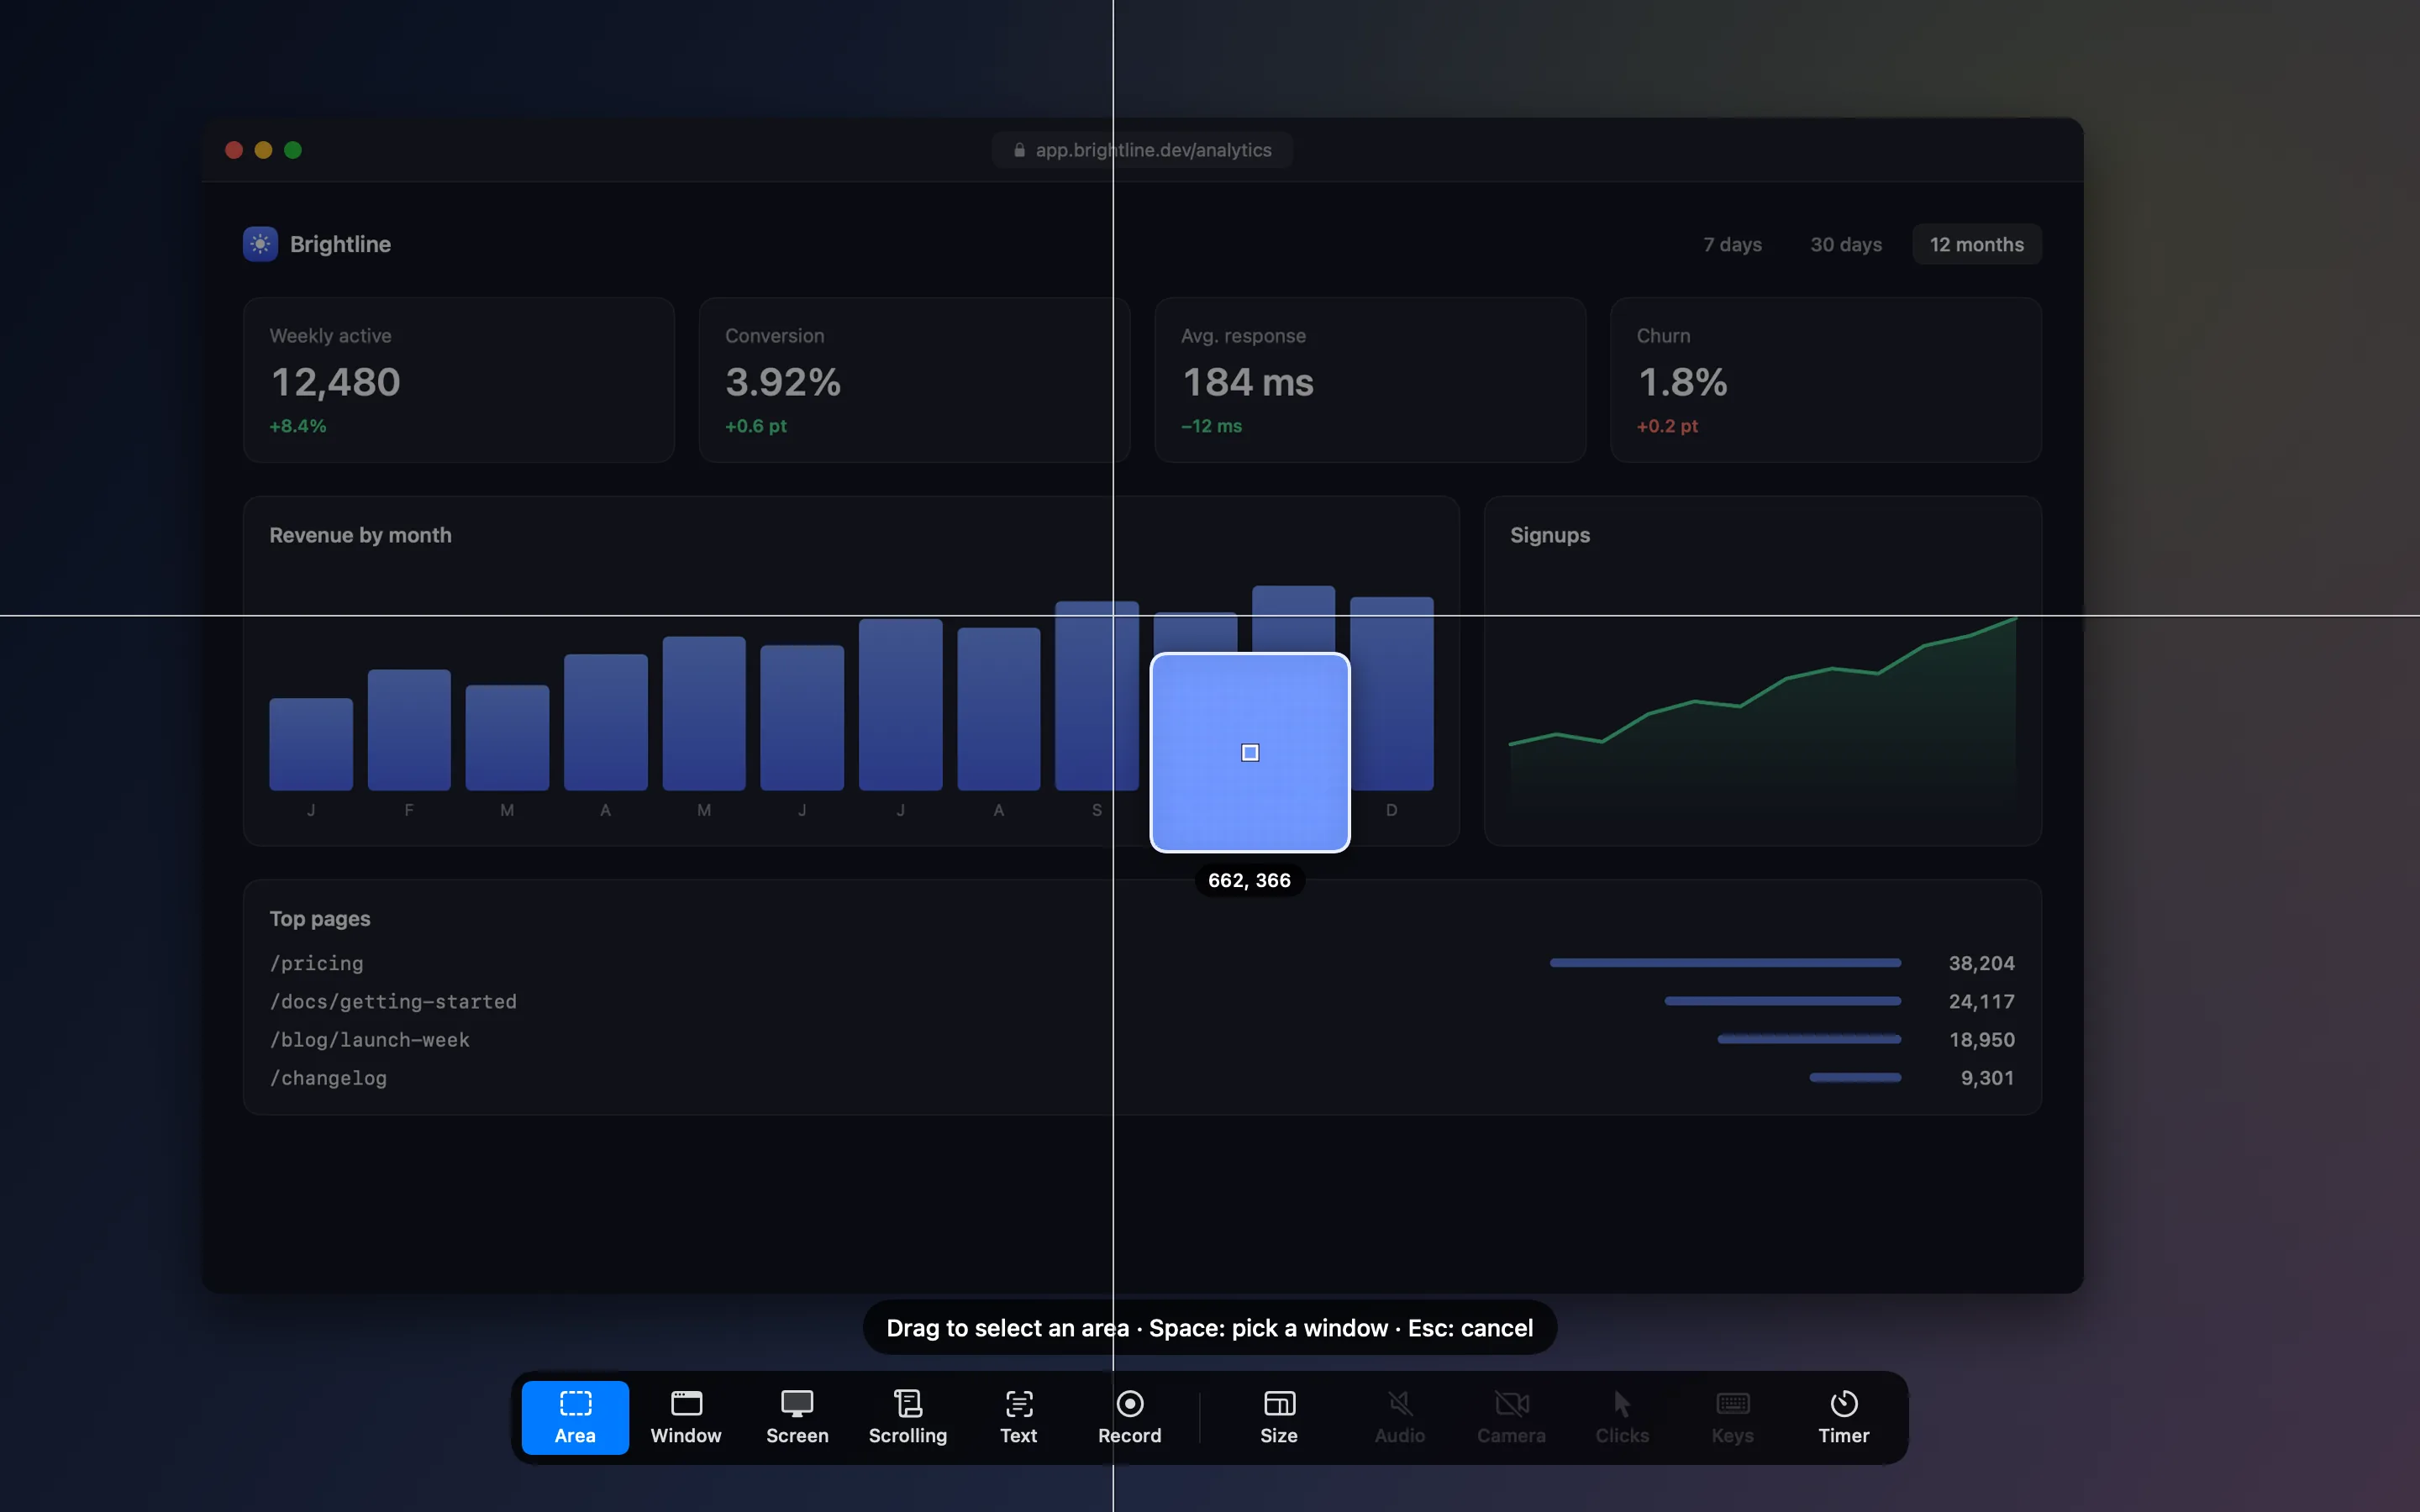The width and height of the screenshot is (2420, 1512).
Task: Click the 38,204 views bar for /pricing
Action: click(x=1725, y=963)
